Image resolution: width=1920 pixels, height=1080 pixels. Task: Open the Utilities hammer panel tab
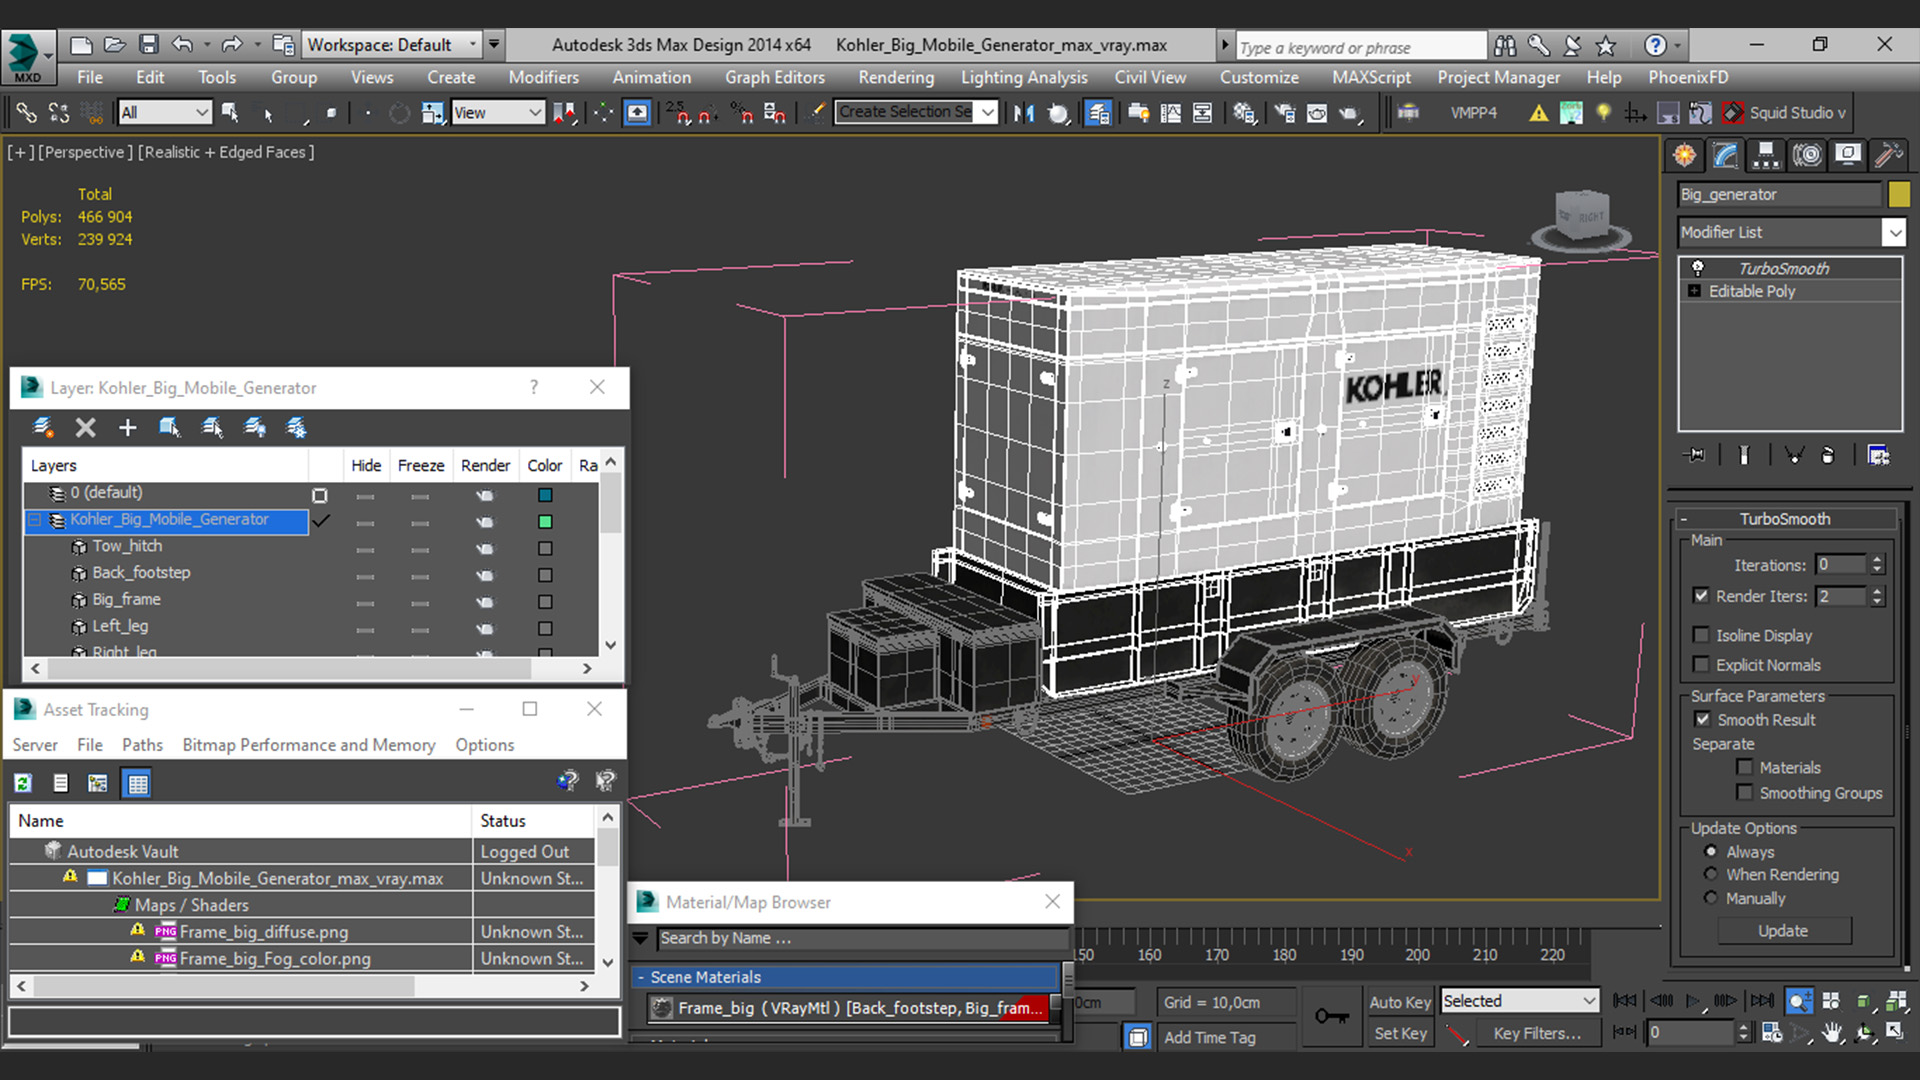1888,155
